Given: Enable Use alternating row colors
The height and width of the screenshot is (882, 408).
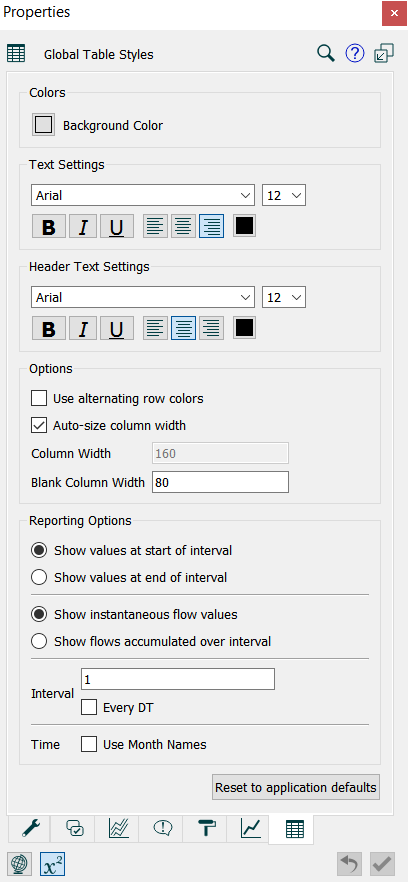Looking at the screenshot, I should 39,399.
